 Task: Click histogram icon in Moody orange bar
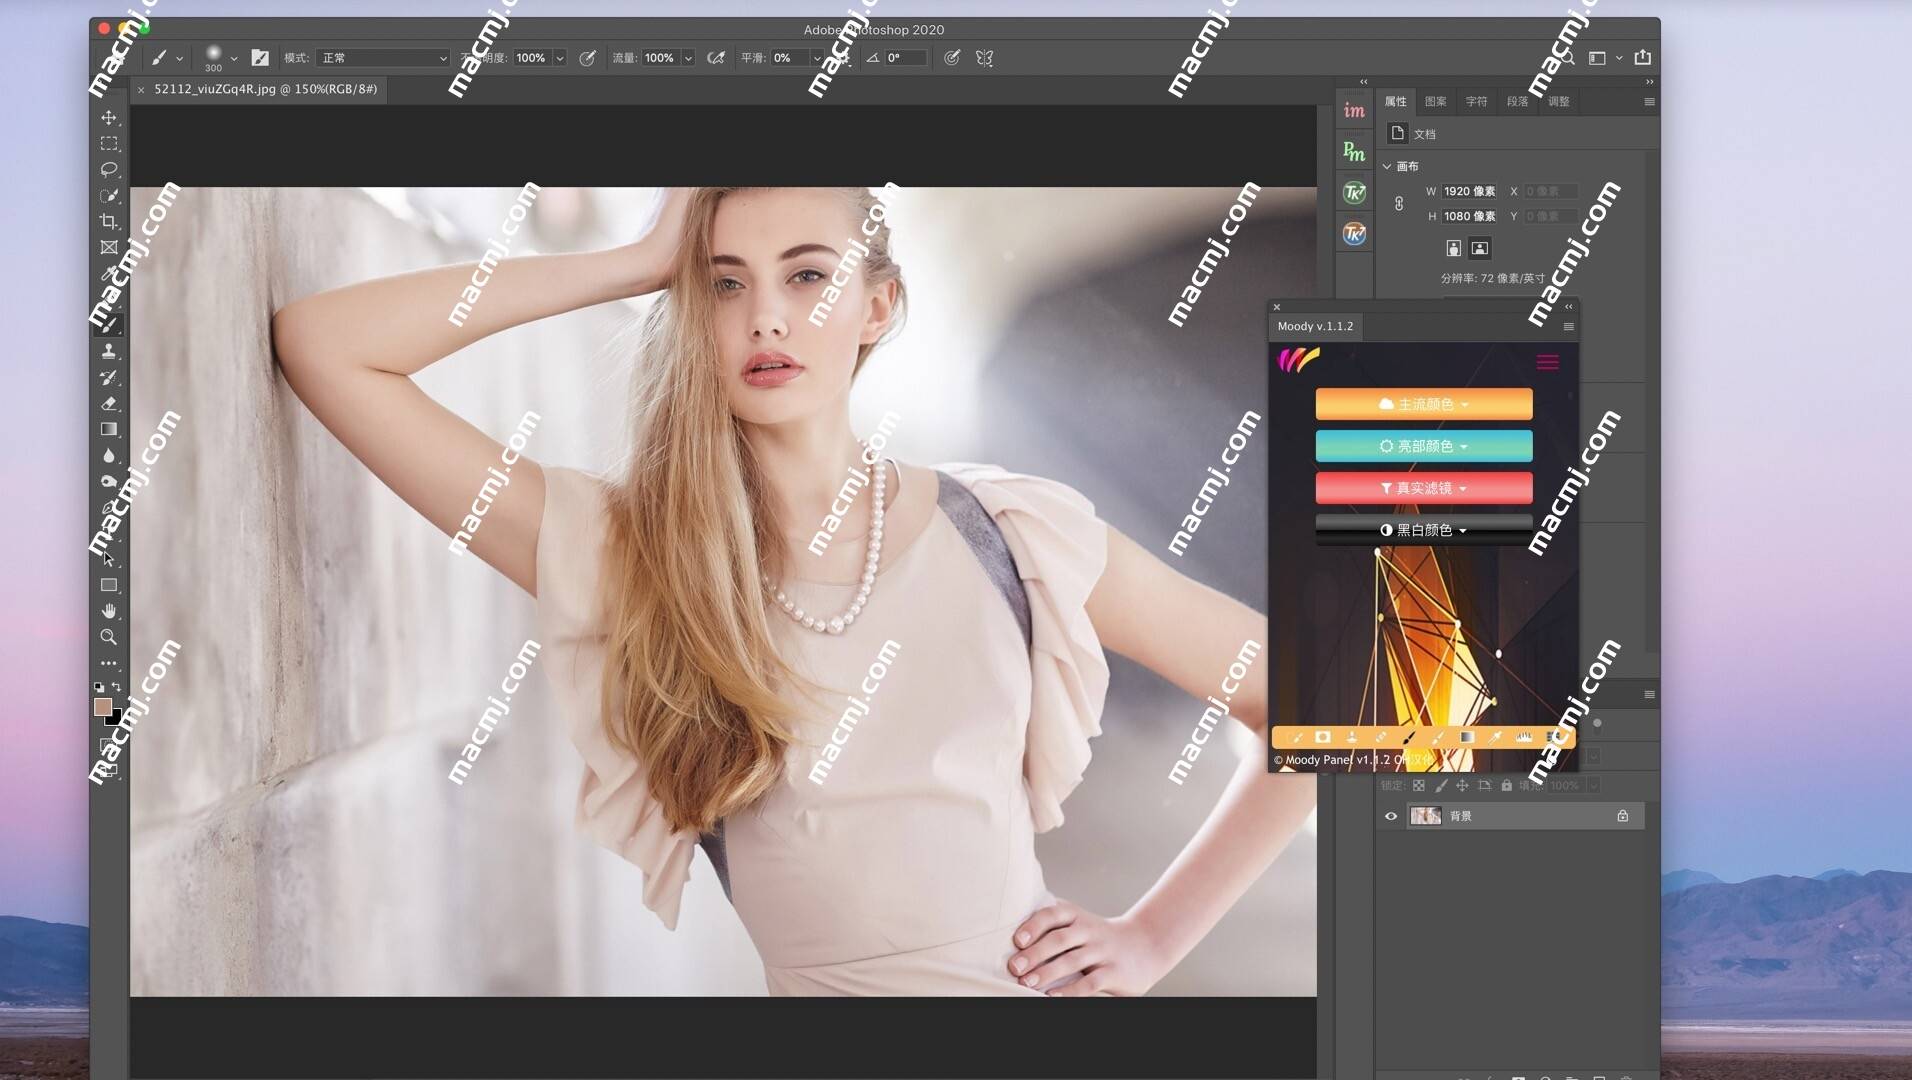(x=1524, y=737)
